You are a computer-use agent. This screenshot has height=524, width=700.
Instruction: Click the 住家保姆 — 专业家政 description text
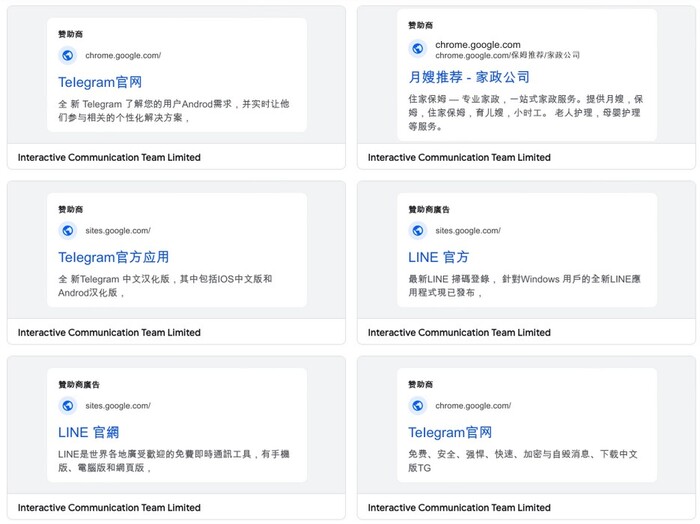click(x=525, y=112)
